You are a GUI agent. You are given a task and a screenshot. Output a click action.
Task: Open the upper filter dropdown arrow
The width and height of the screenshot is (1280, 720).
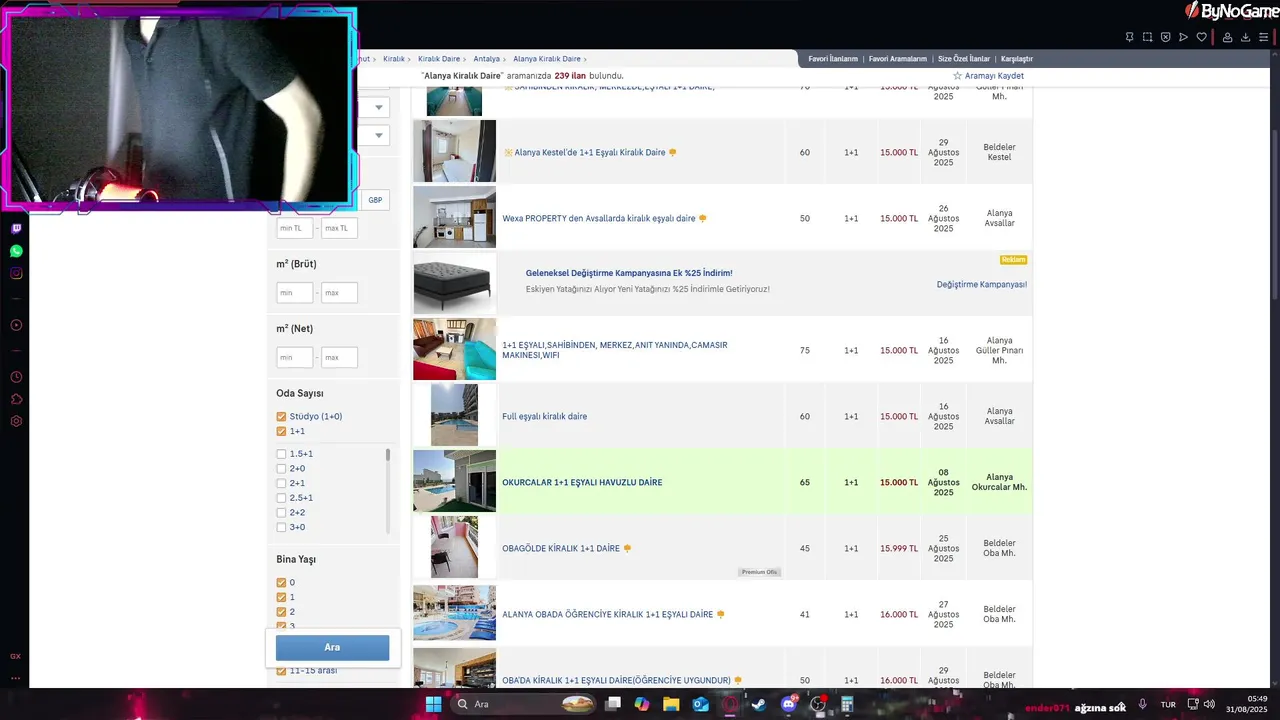378,107
